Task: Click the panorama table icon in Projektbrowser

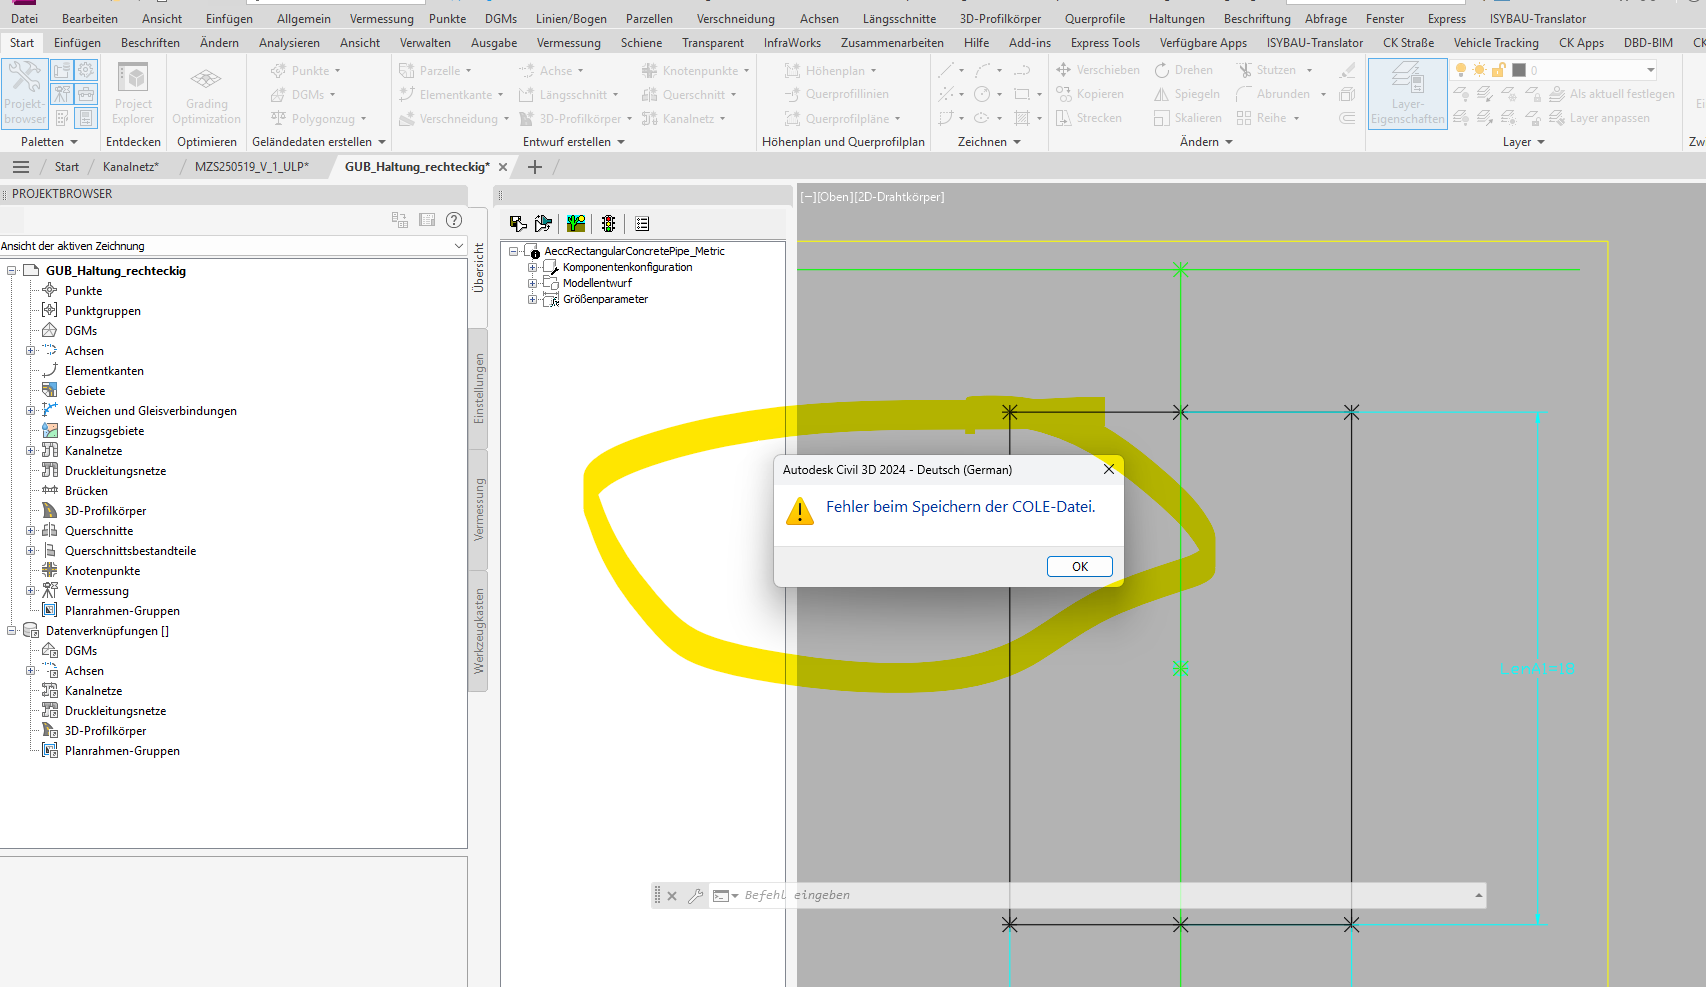Action: [x=427, y=220]
